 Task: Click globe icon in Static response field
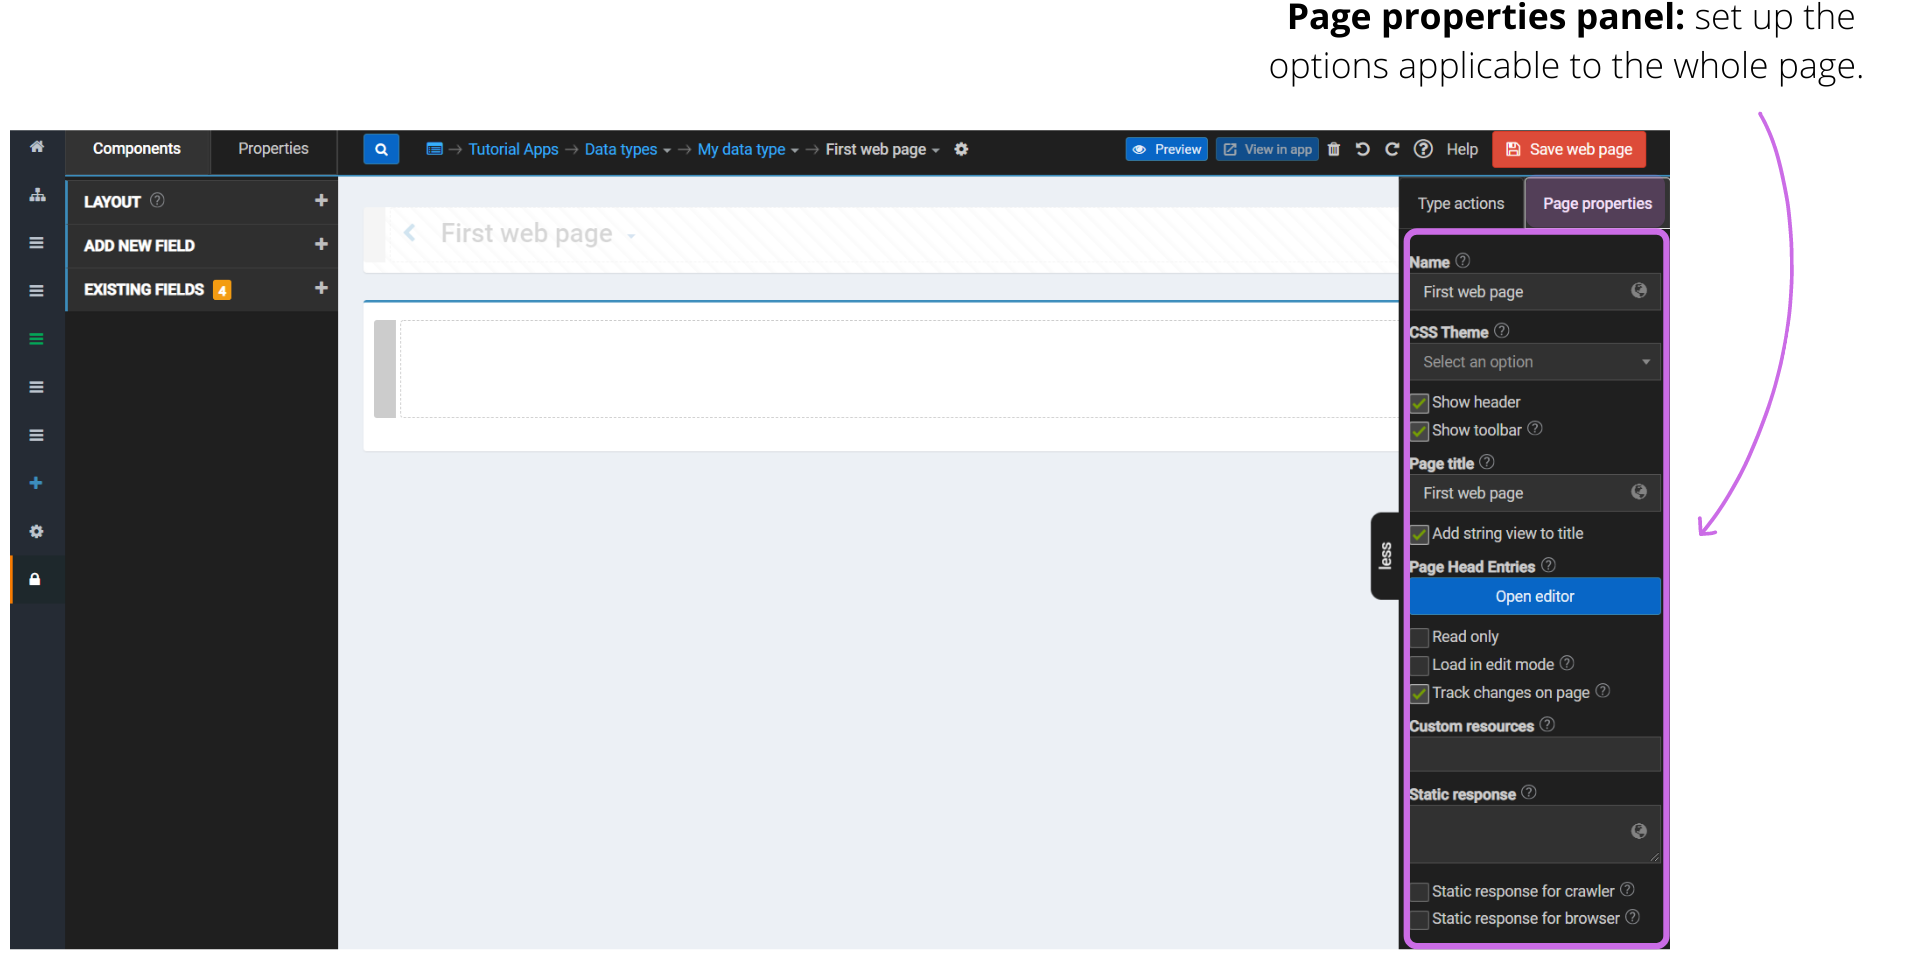1639,831
